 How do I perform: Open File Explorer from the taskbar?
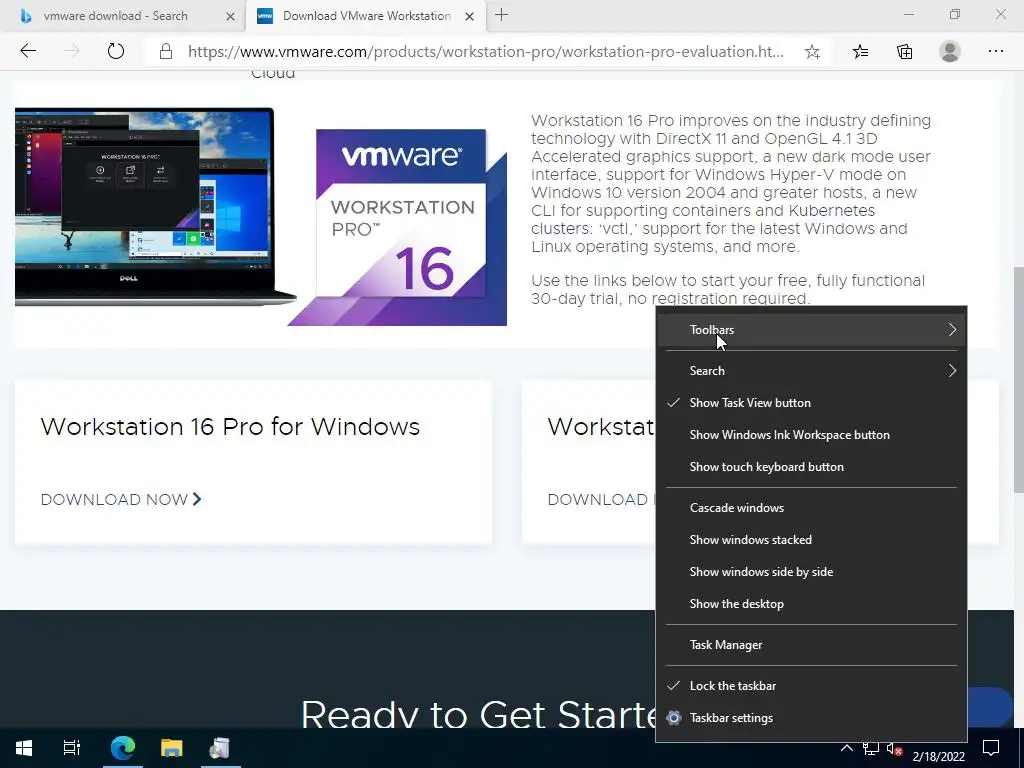click(171, 748)
